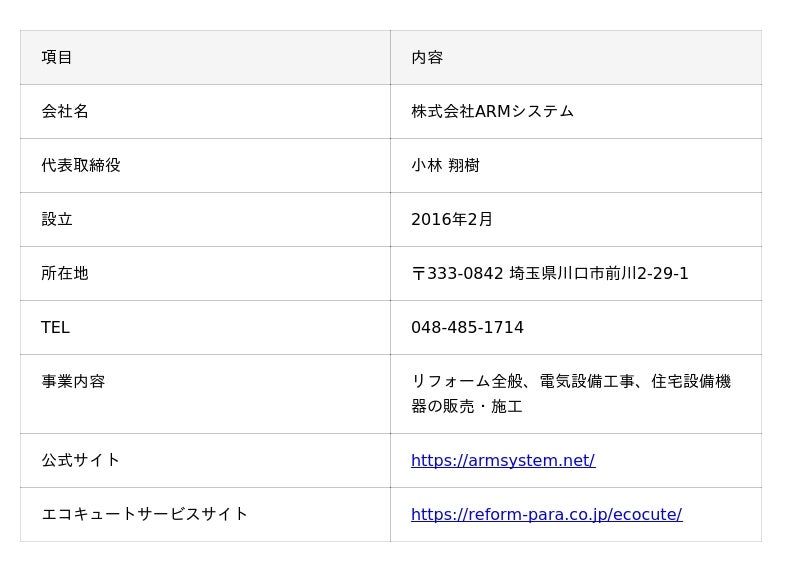
Task: Click the "器の販売・施工" text line
Action: (467, 406)
